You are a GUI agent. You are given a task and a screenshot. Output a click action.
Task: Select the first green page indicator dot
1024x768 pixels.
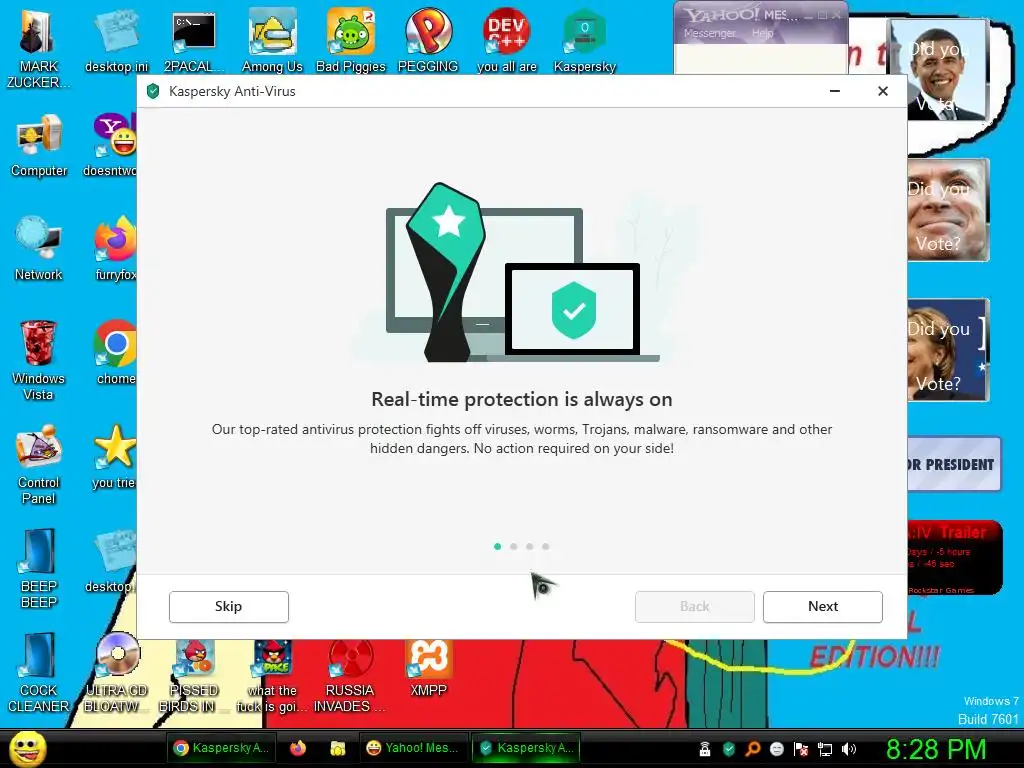point(498,547)
